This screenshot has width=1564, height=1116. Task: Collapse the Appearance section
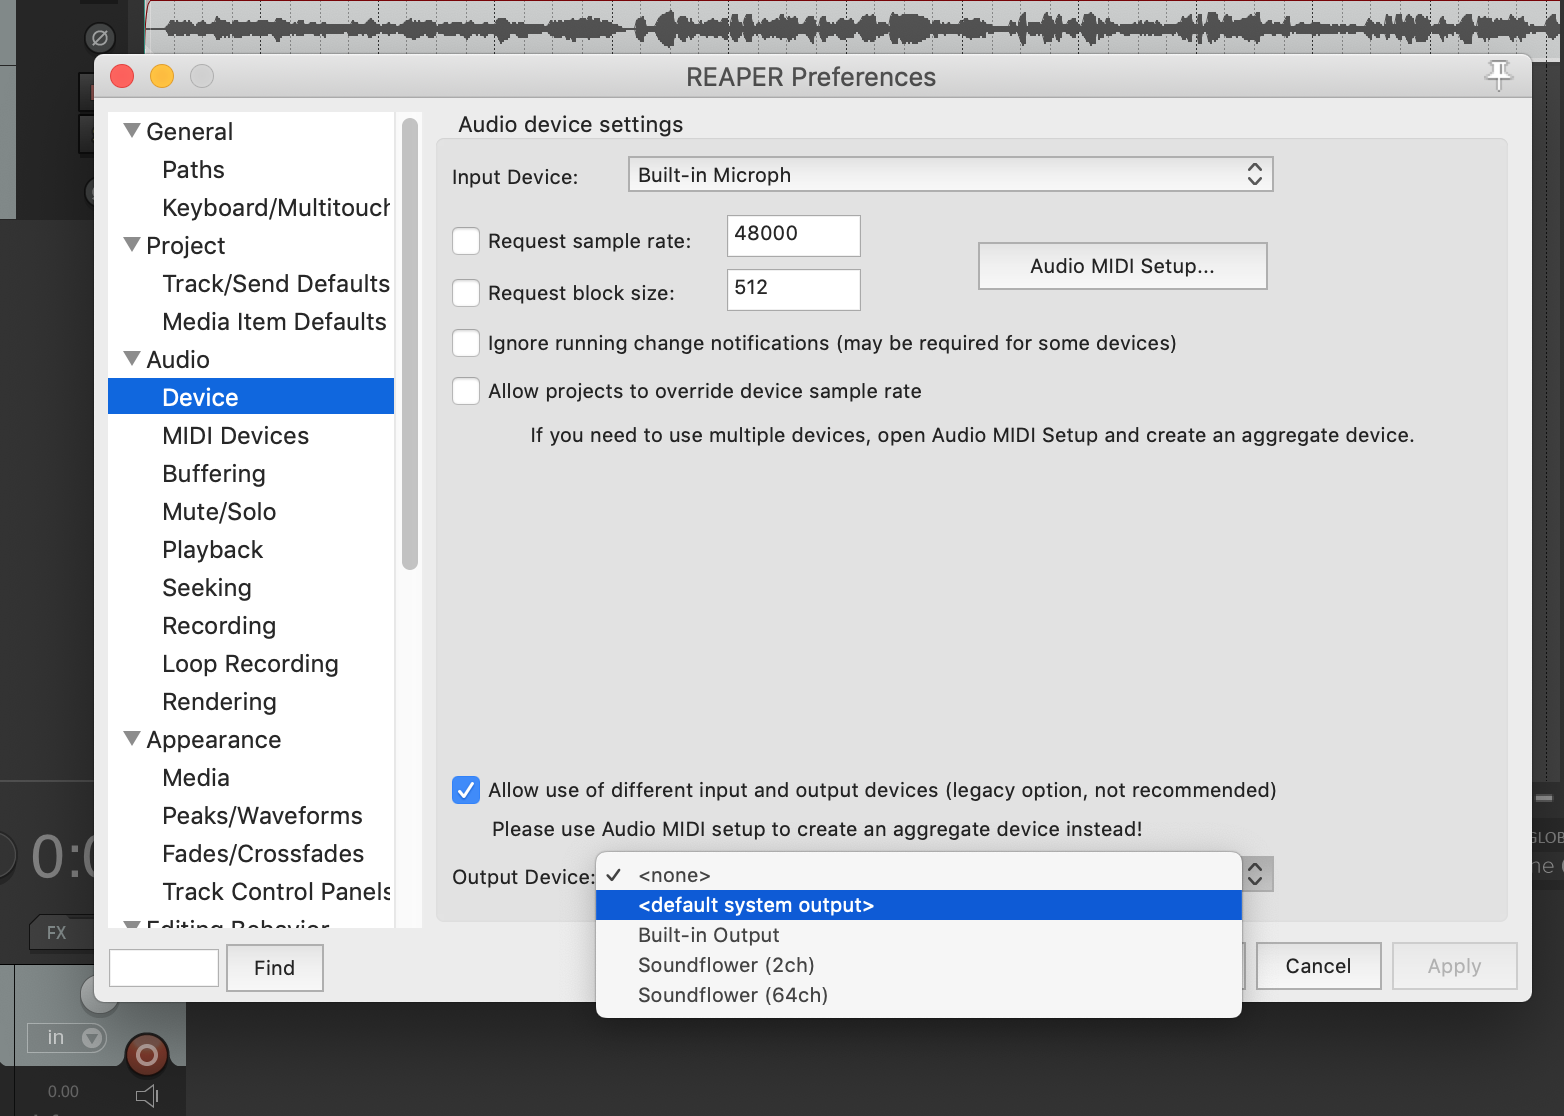point(131,738)
